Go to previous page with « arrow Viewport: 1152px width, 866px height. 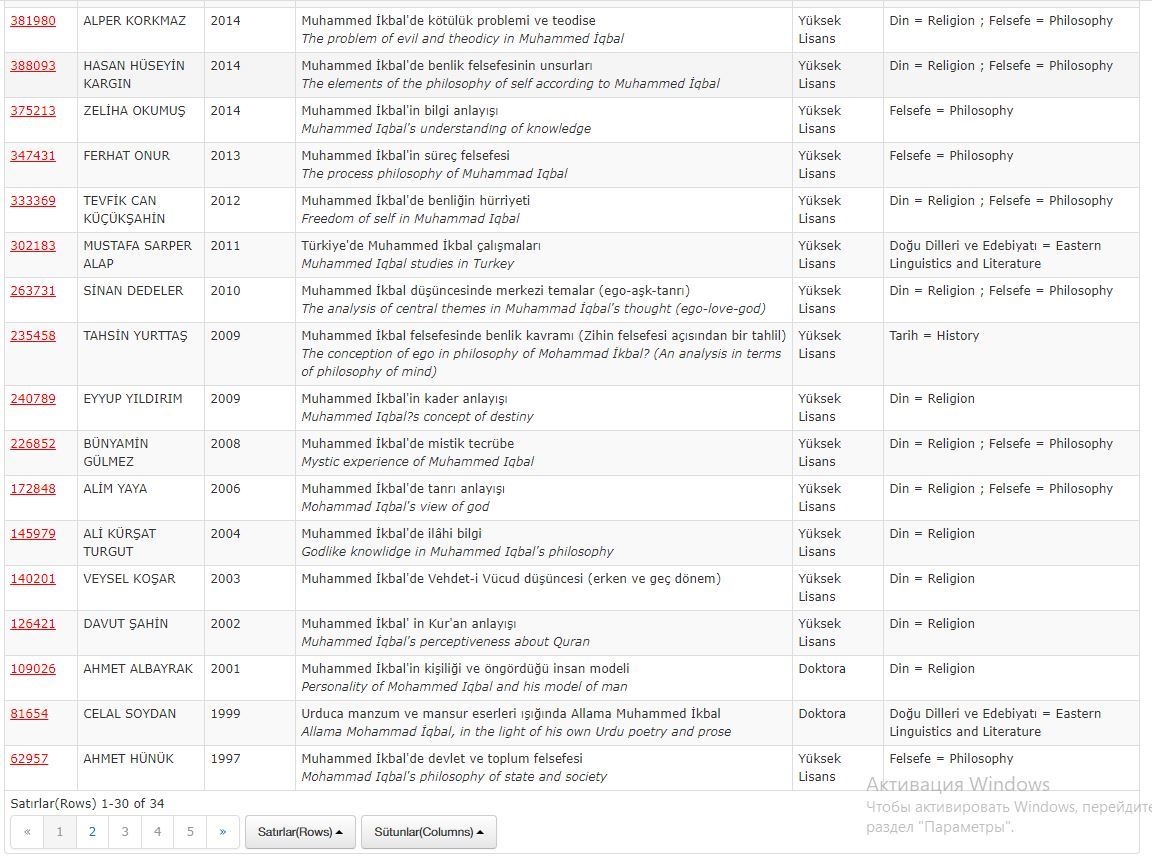(27, 832)
